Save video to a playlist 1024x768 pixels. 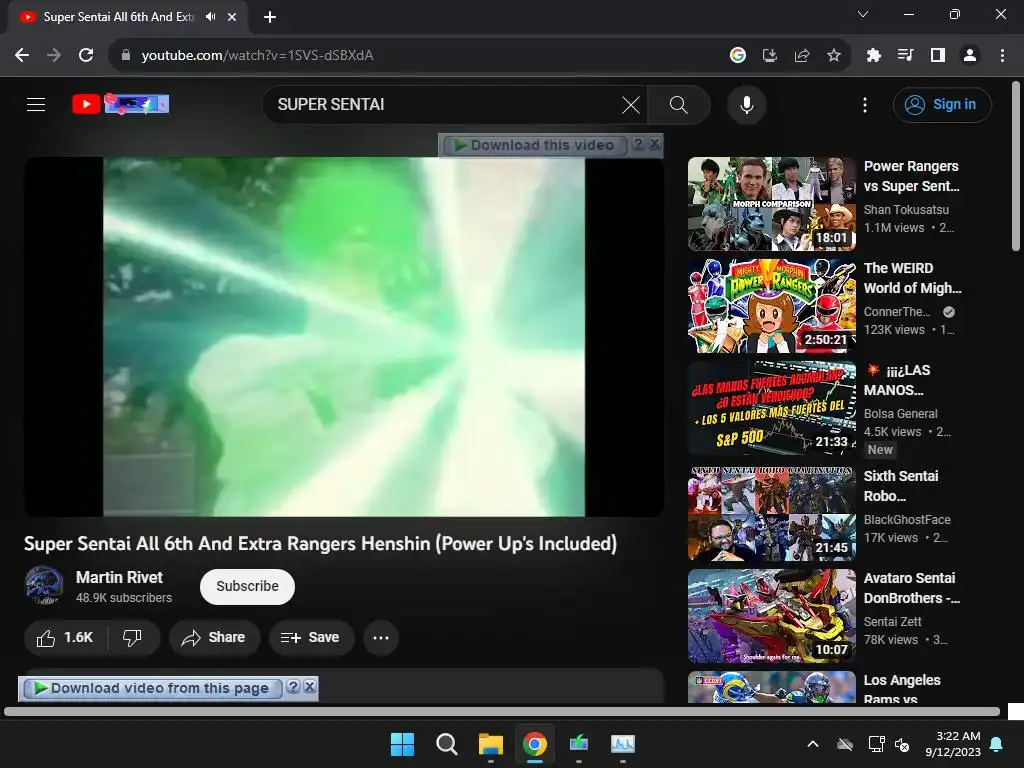(x=312, y=637)
